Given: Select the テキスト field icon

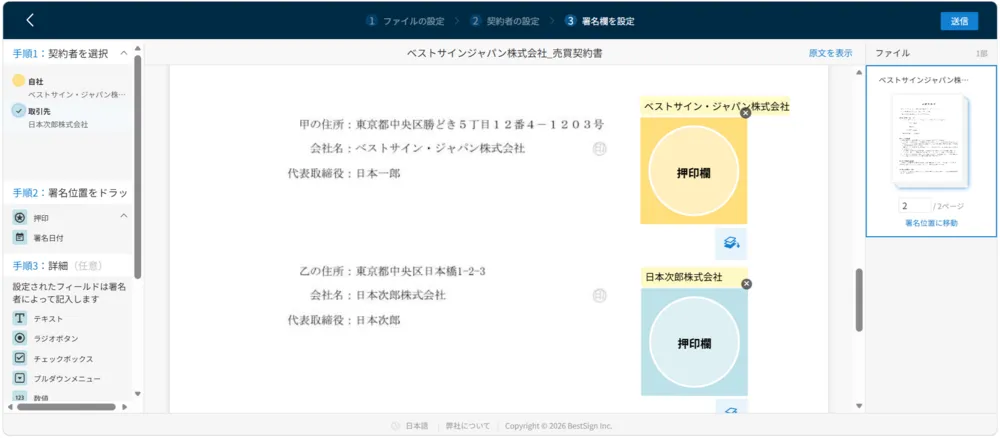Looking at the screenshot, I should point(20,318).
